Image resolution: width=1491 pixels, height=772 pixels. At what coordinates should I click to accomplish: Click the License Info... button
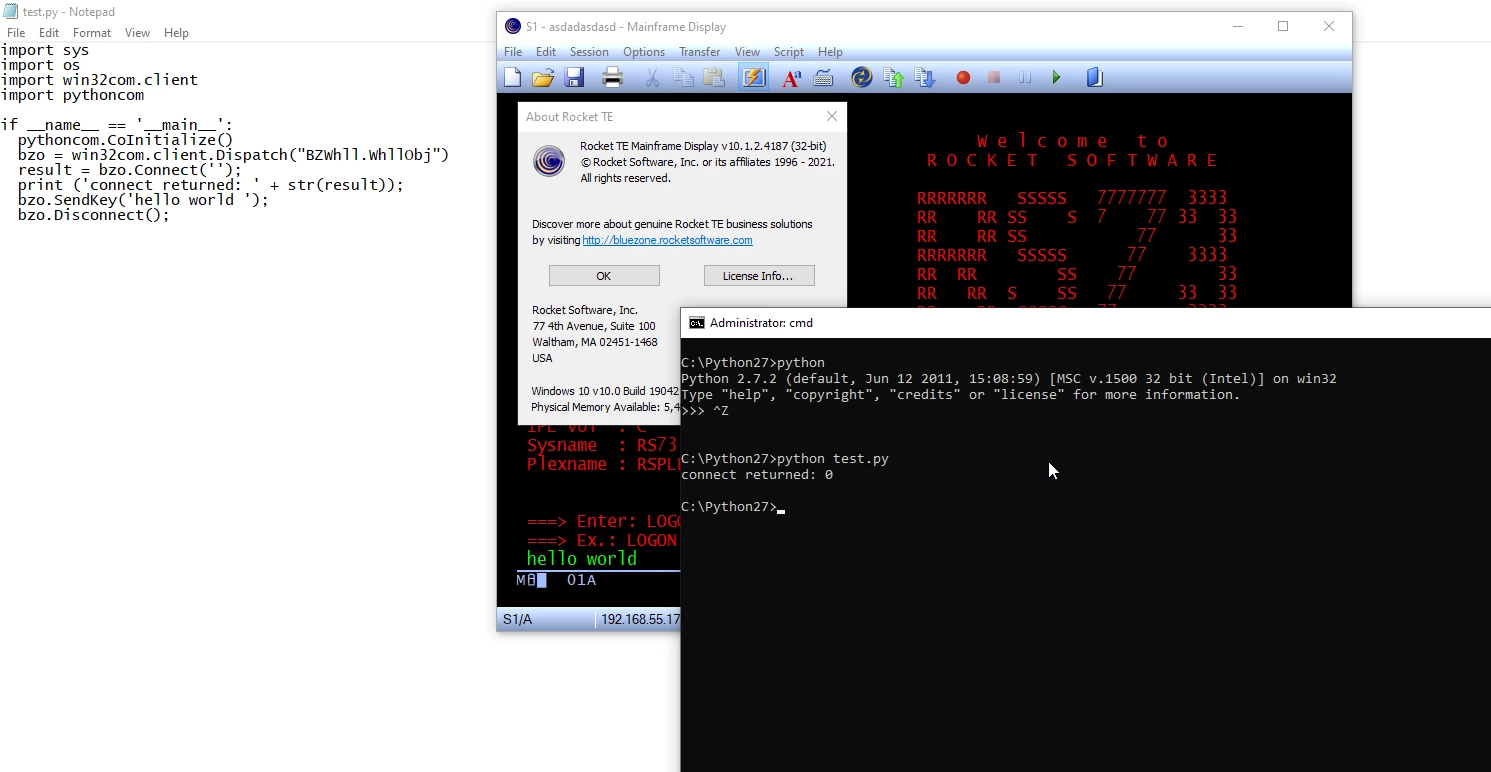[759, 276]
